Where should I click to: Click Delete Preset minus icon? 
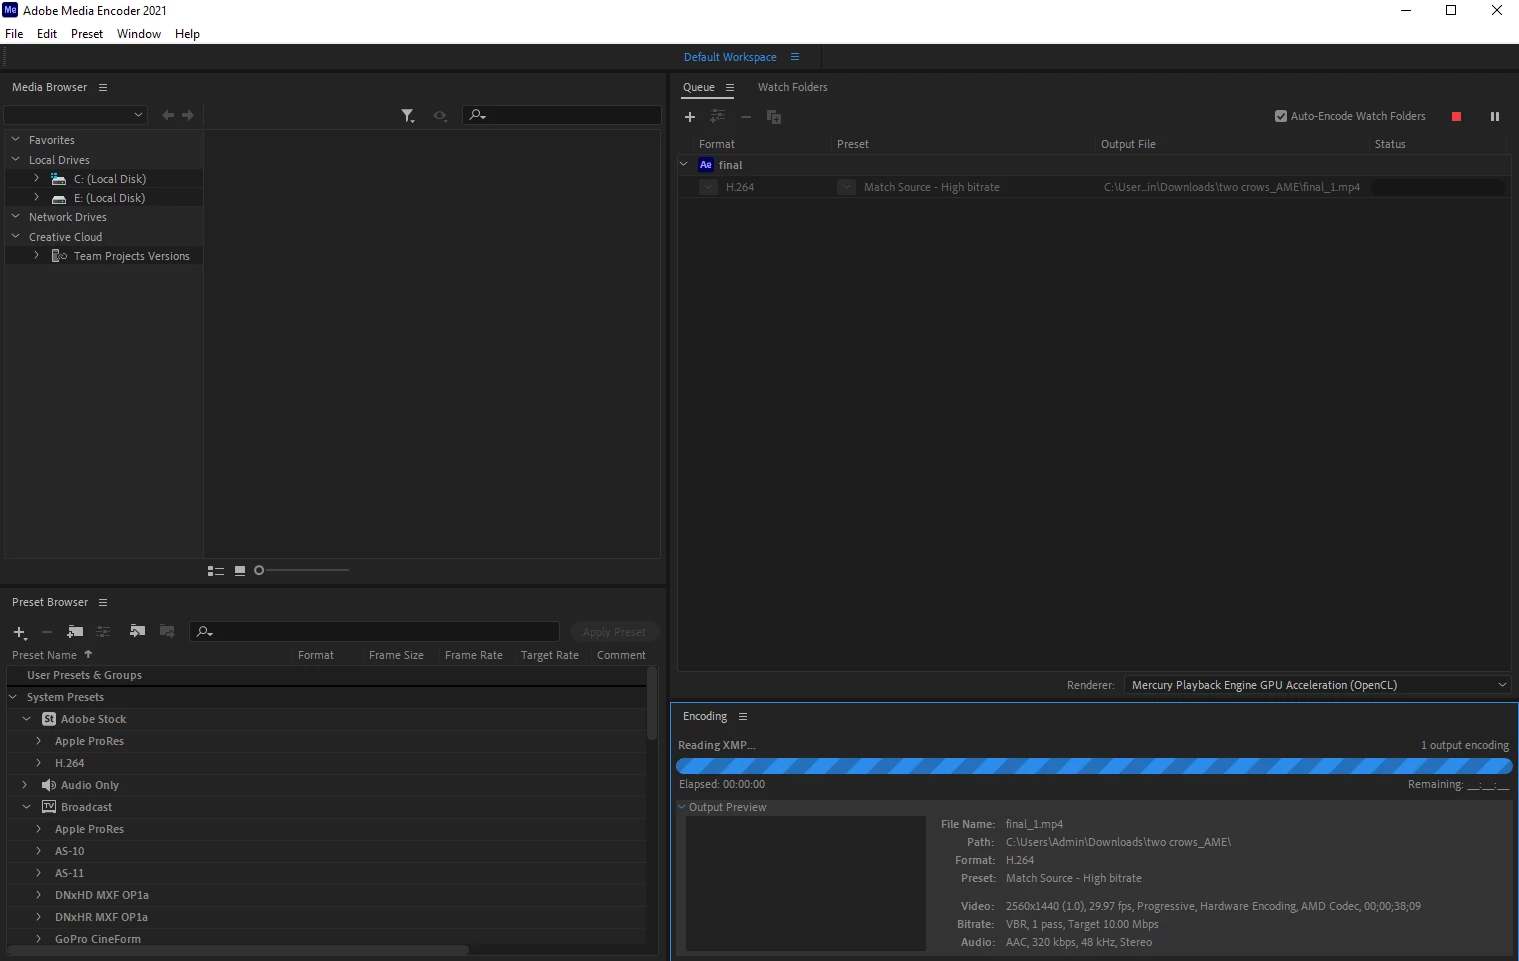(47, 632)
